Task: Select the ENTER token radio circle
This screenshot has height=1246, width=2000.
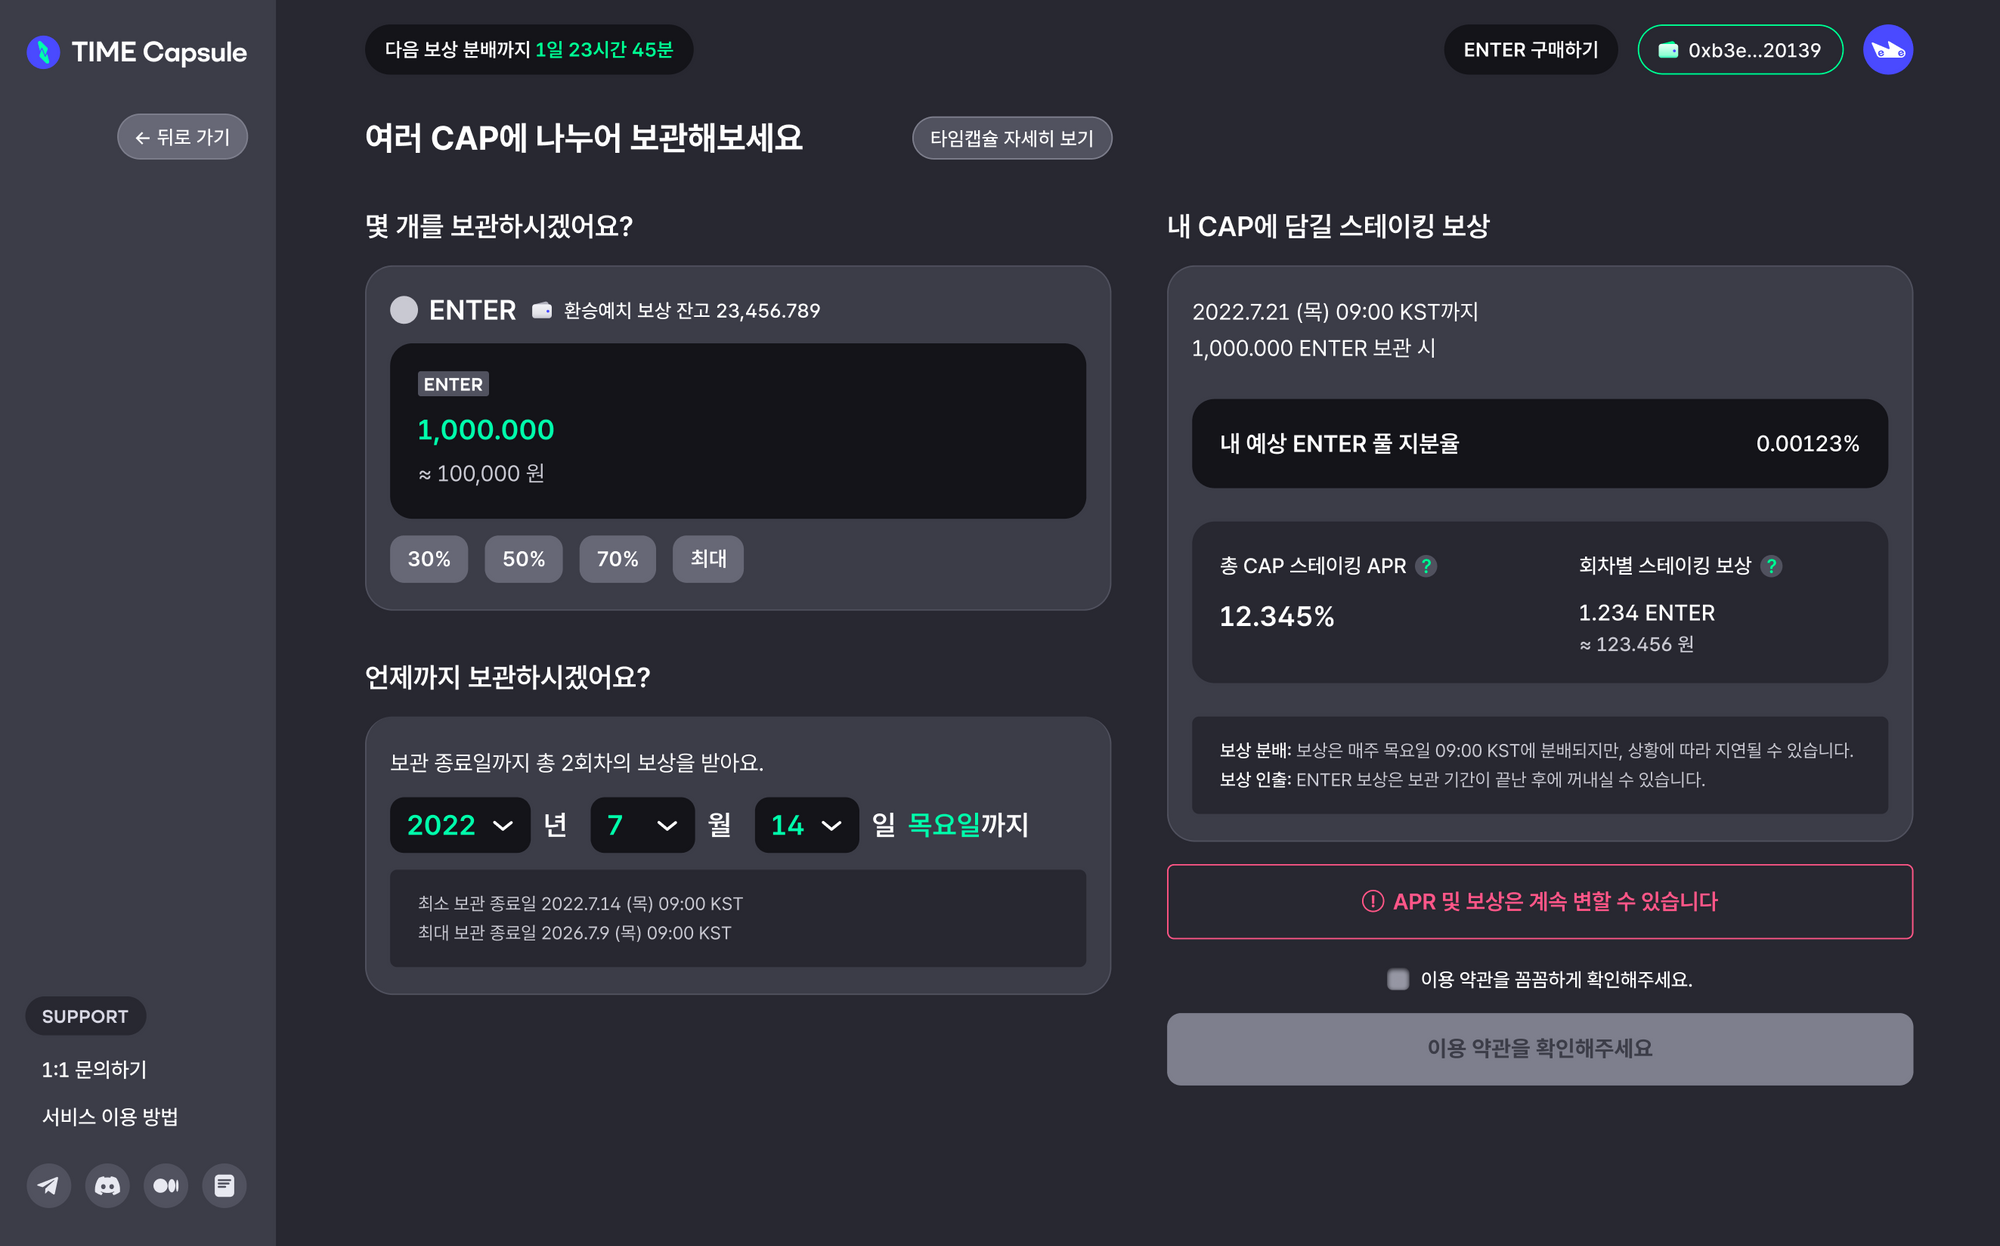Action: pos(404,310)
